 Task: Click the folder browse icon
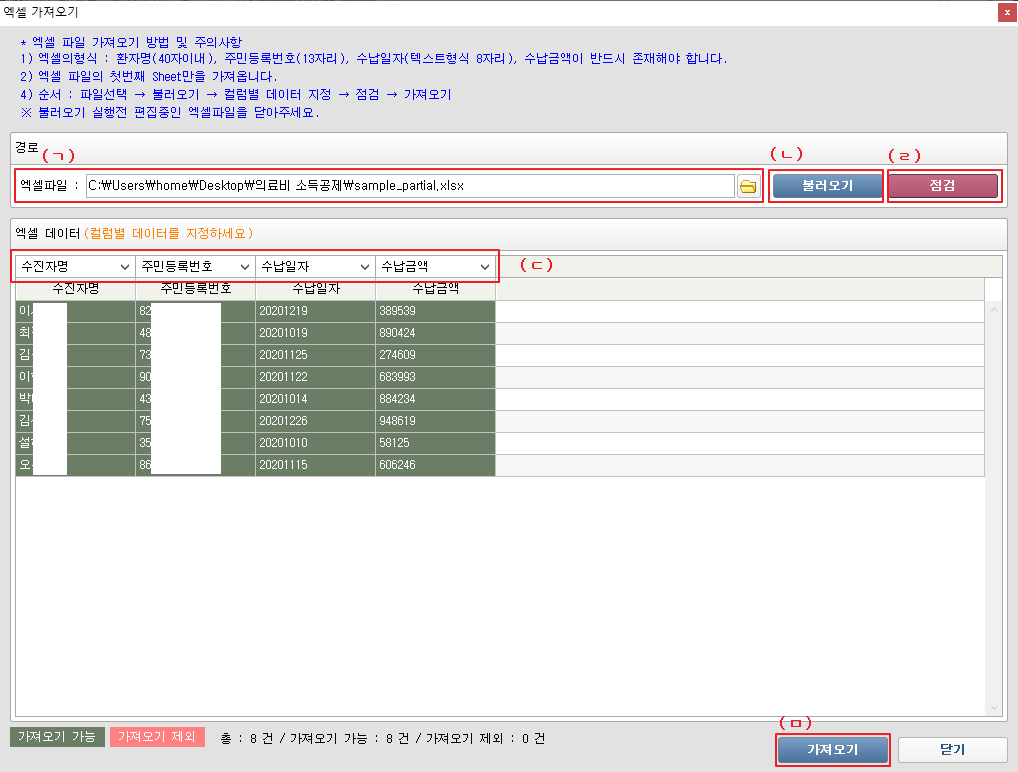tap(747, 187)
